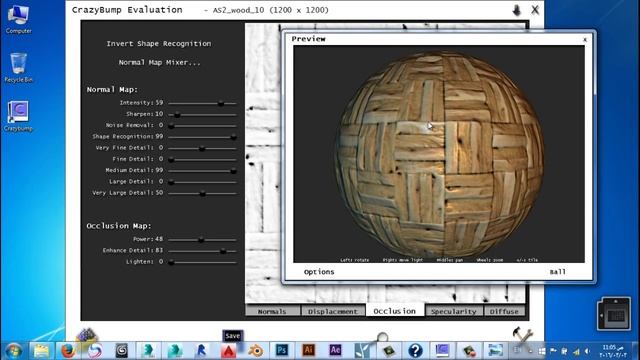The height and width of the screenshot is (360, 640).
Task: Click the wooden ball in the Preview
Action: coord(439,154)
